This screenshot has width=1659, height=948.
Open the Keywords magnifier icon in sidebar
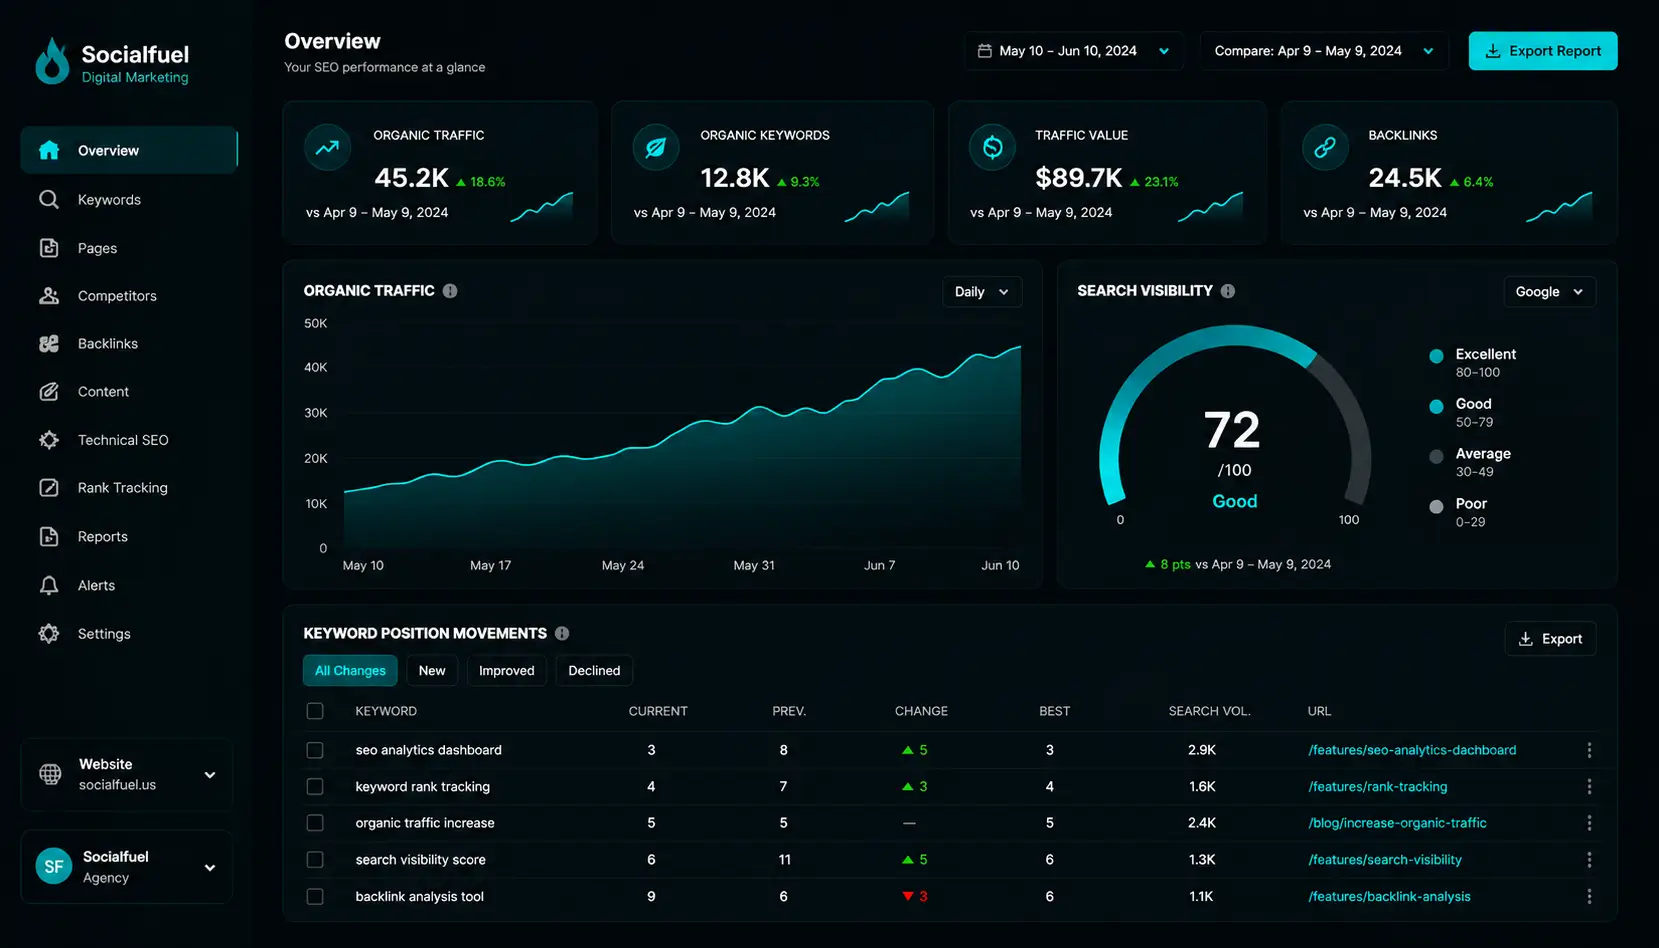pyautogui.click(x=48, y=199)
